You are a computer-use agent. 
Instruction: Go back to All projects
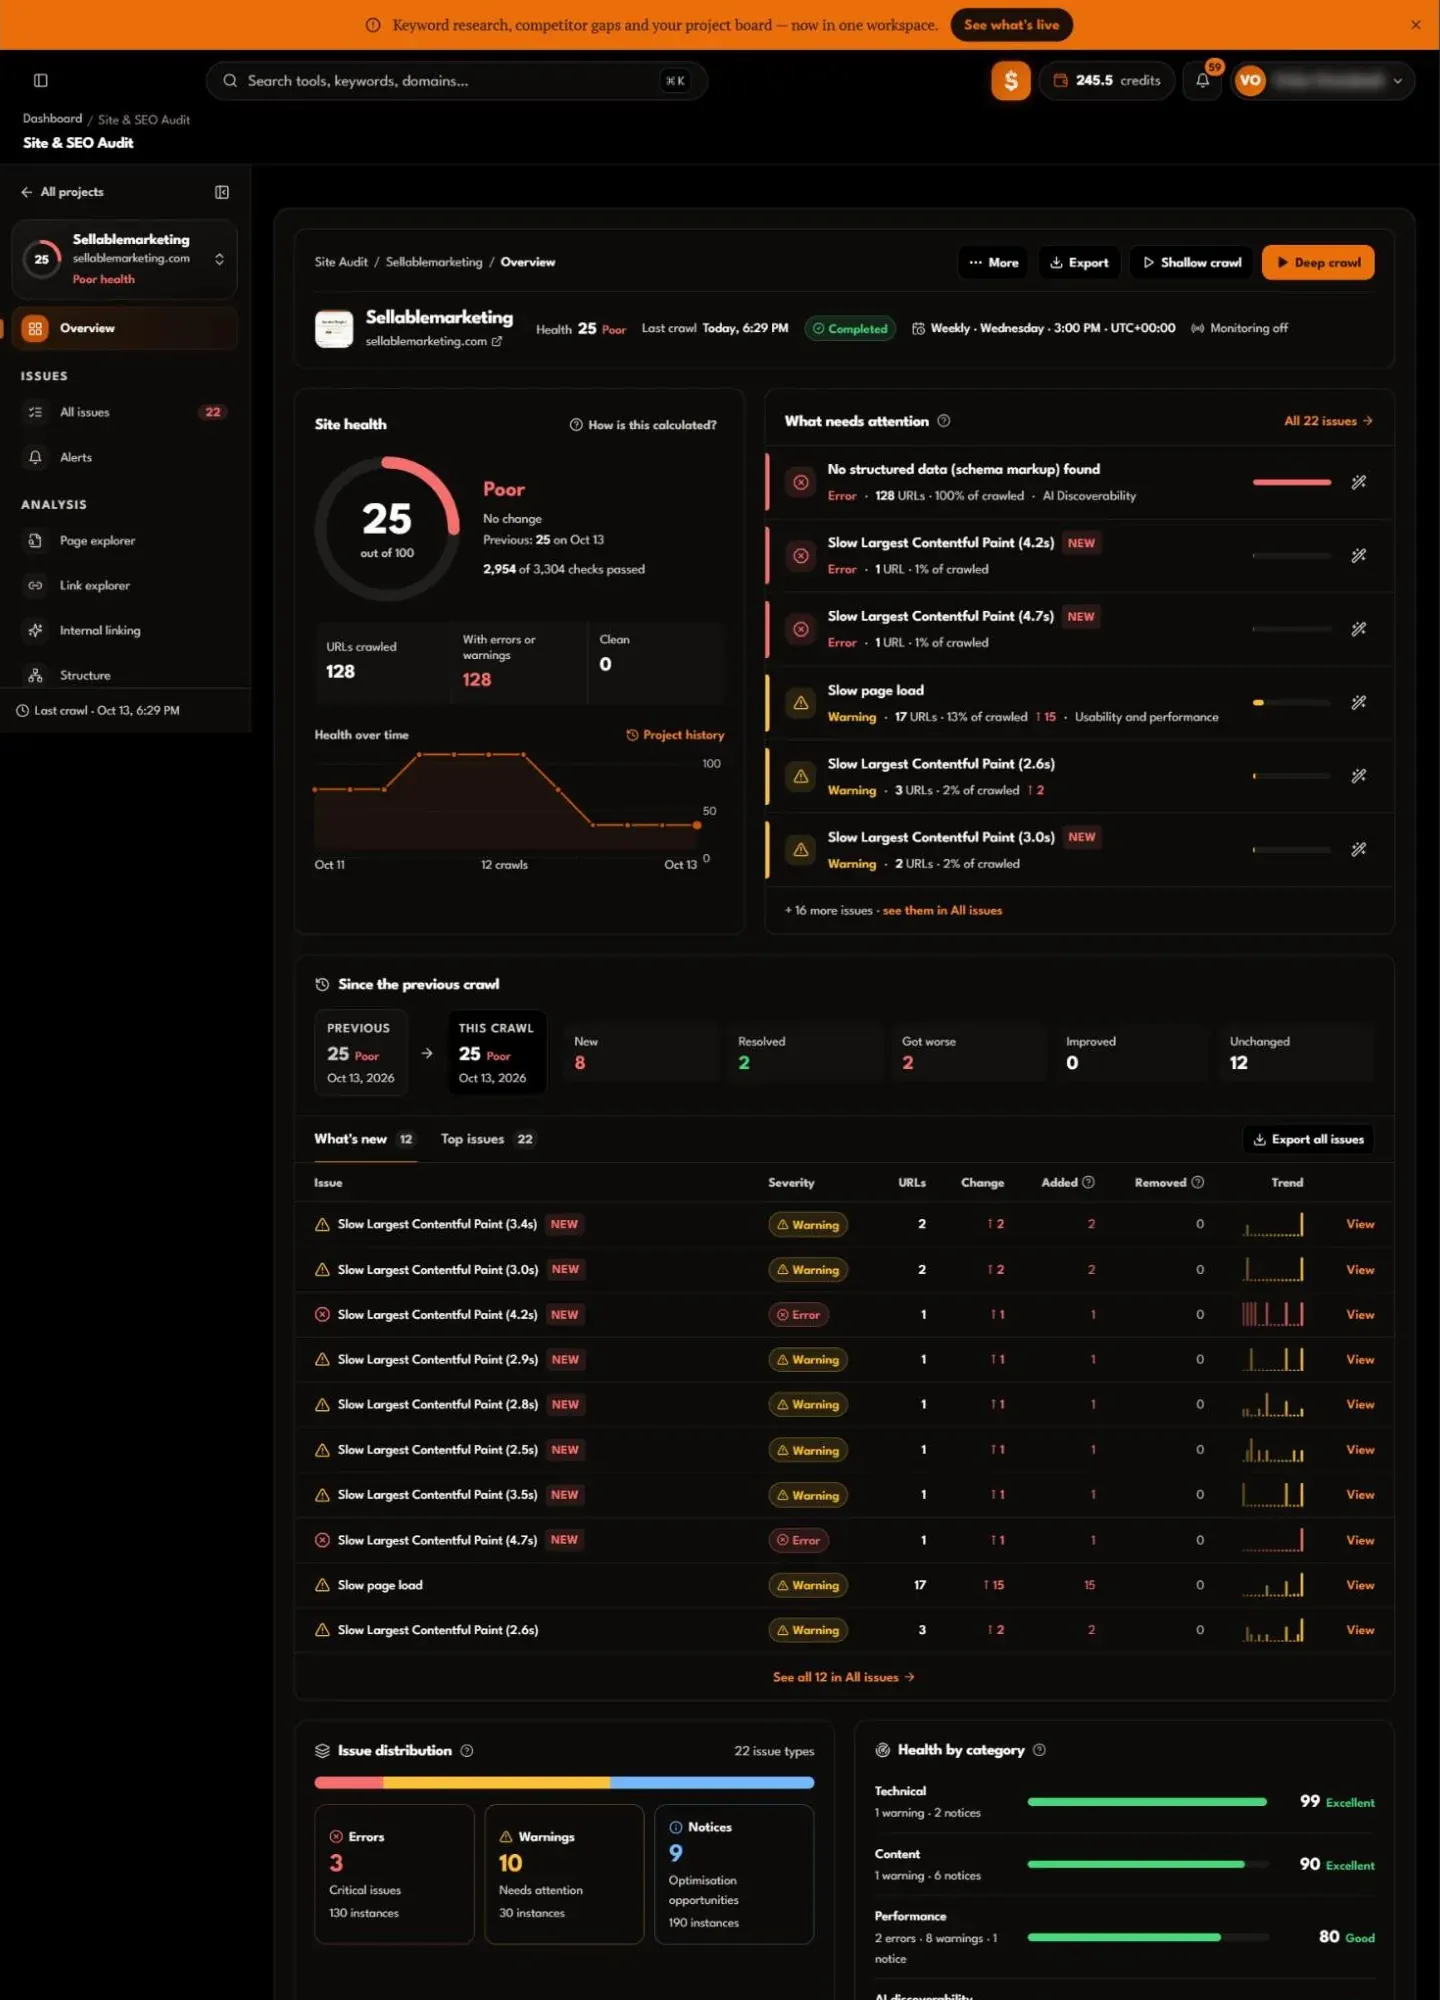pyautogui.click(x=62, y=192)
